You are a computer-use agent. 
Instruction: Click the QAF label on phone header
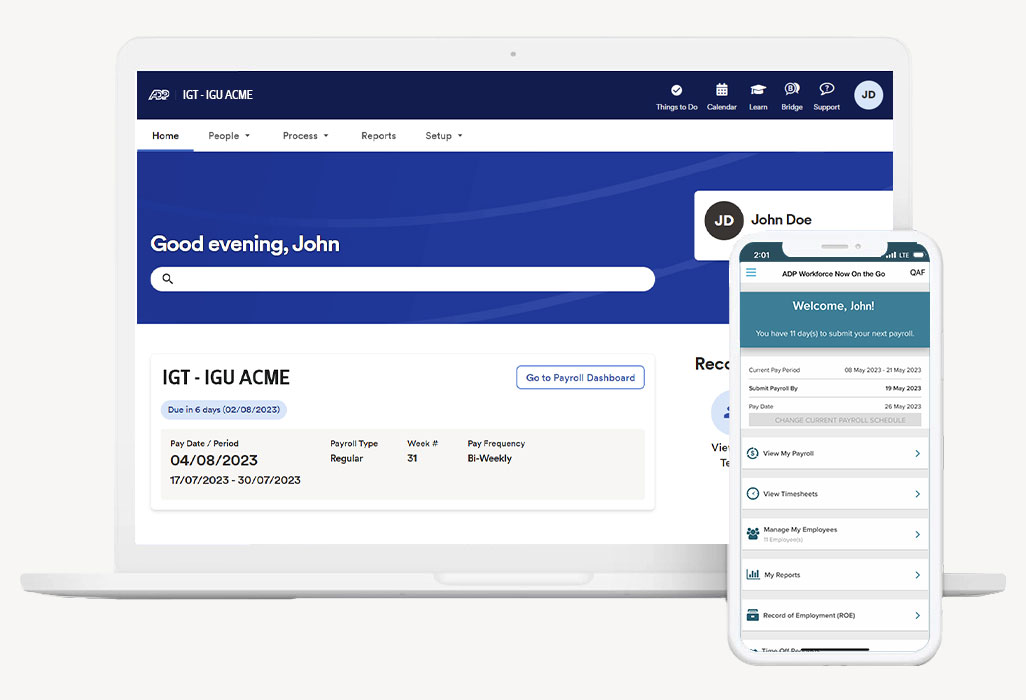tap(917, 273)
